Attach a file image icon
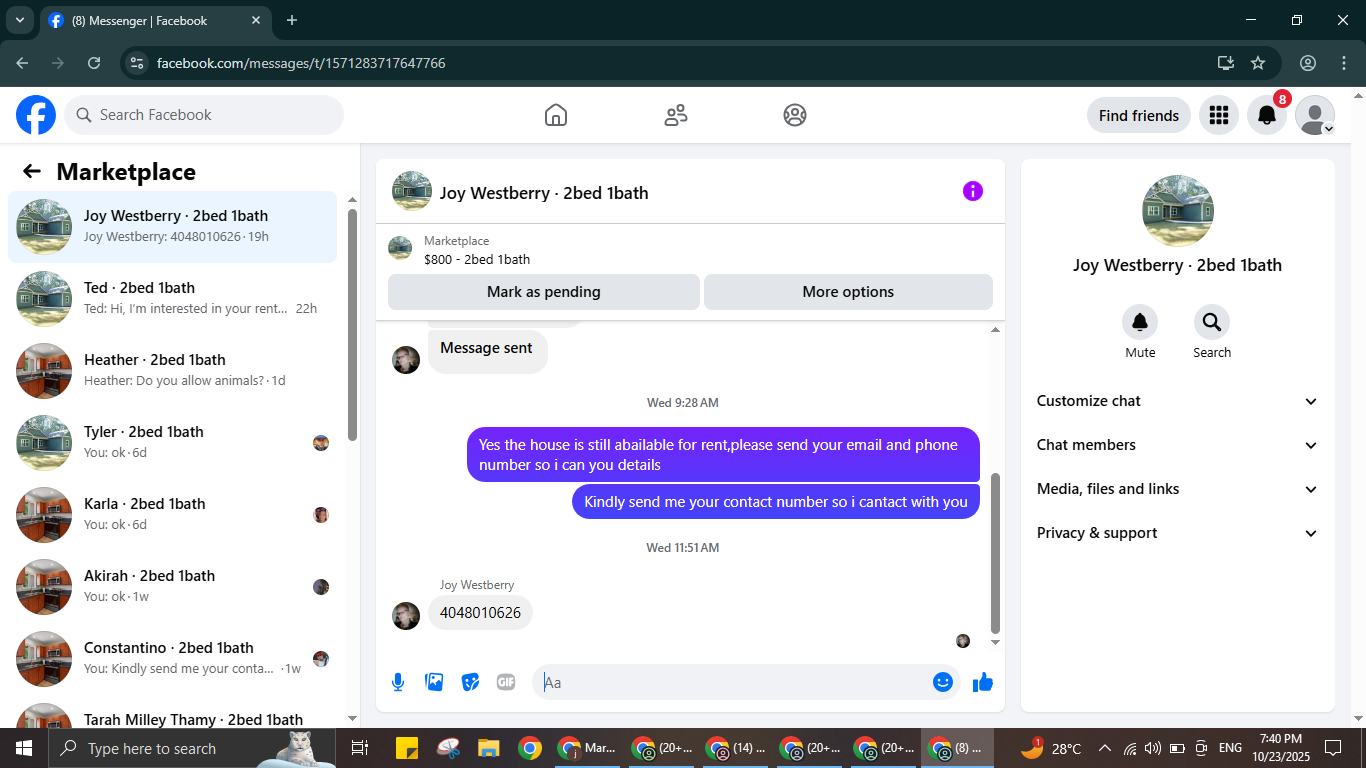 point(434,682)
